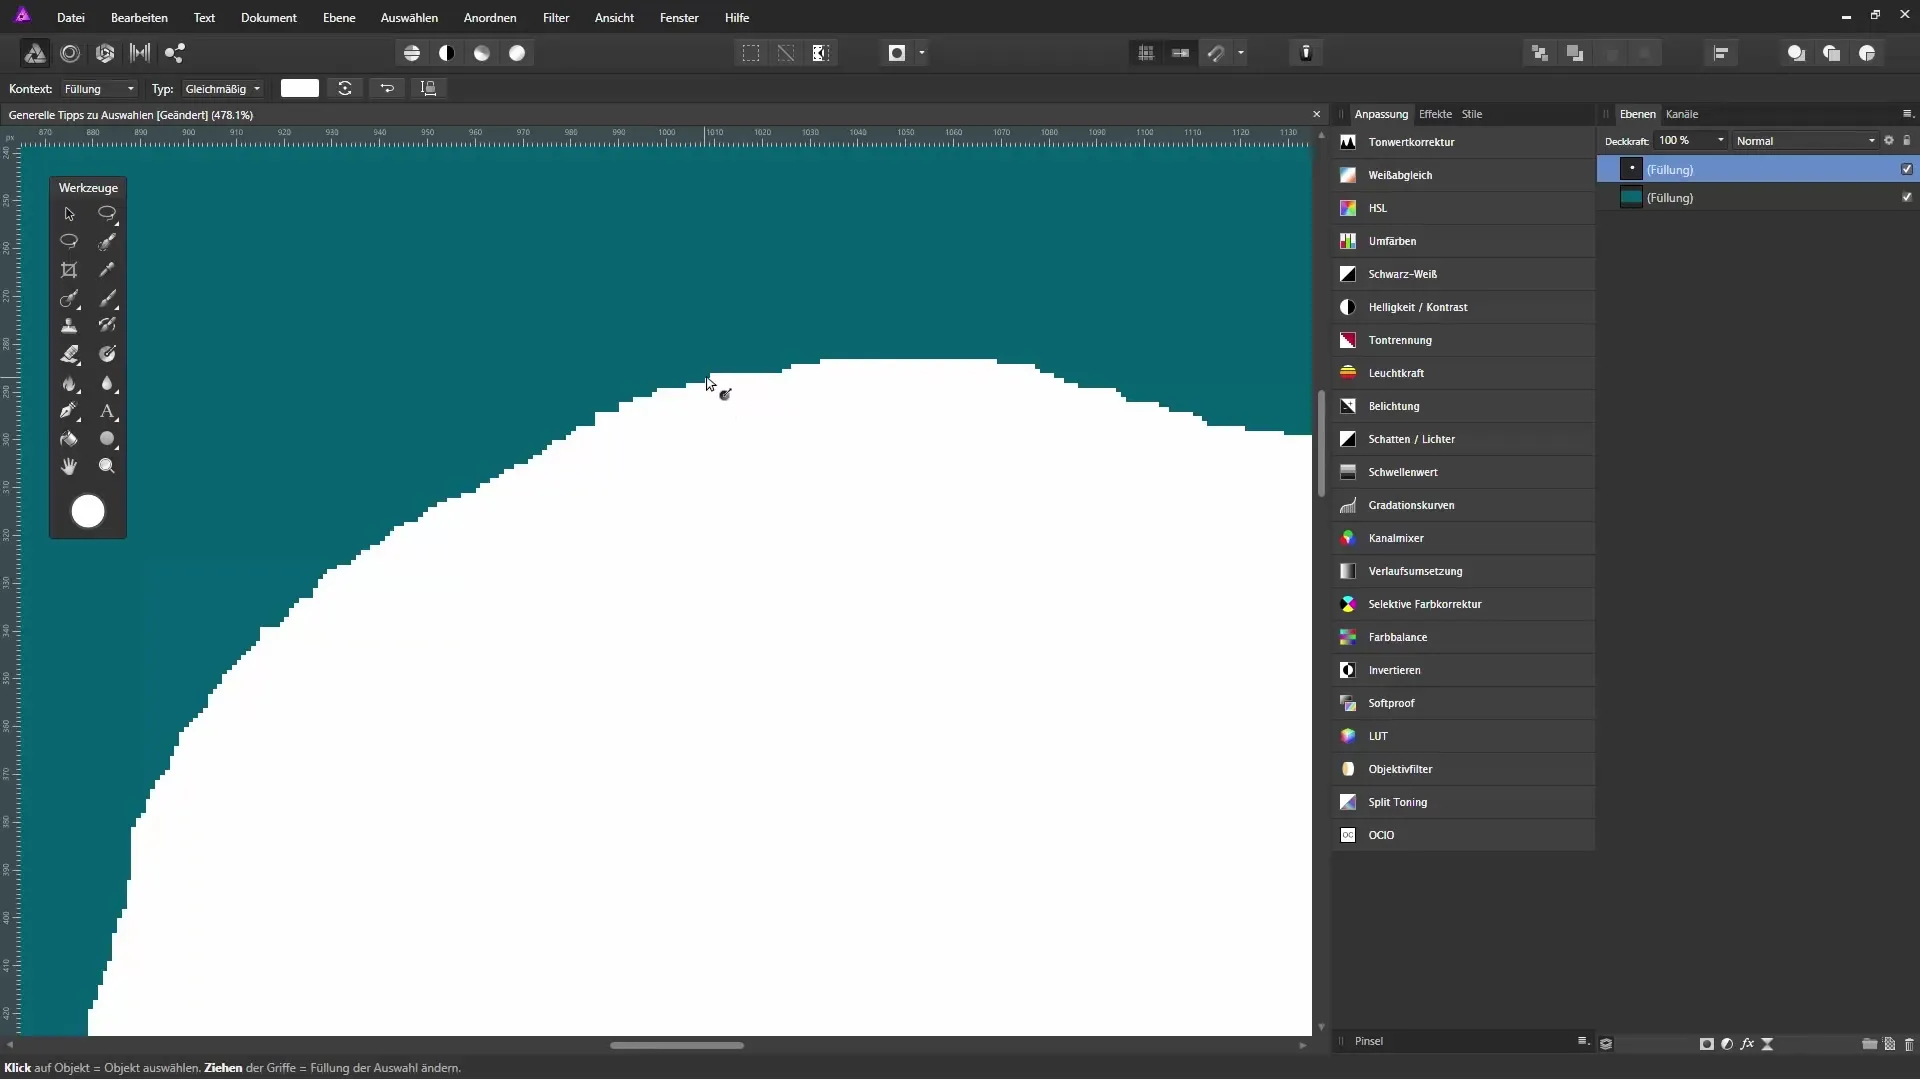
Task: Toggle grid display in toolbar
Action: click(x=1146, y=53)
